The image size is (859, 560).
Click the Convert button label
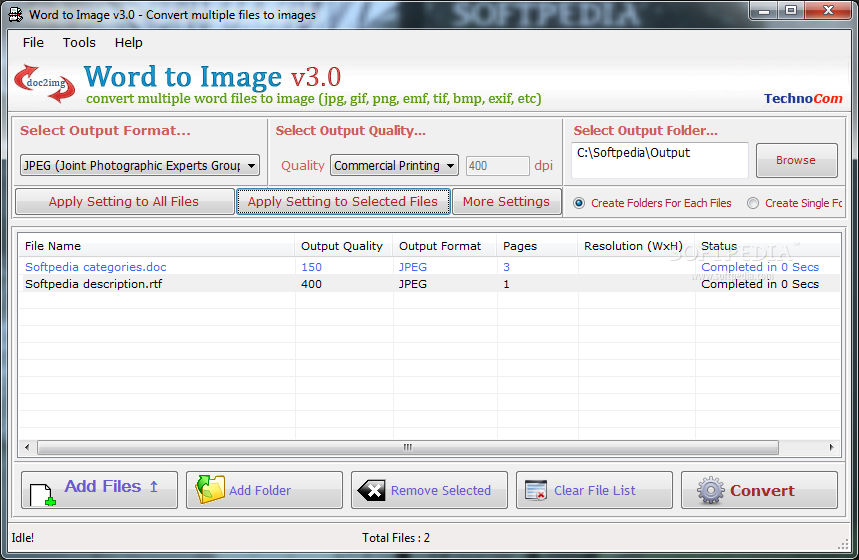(x=762, y=490)
